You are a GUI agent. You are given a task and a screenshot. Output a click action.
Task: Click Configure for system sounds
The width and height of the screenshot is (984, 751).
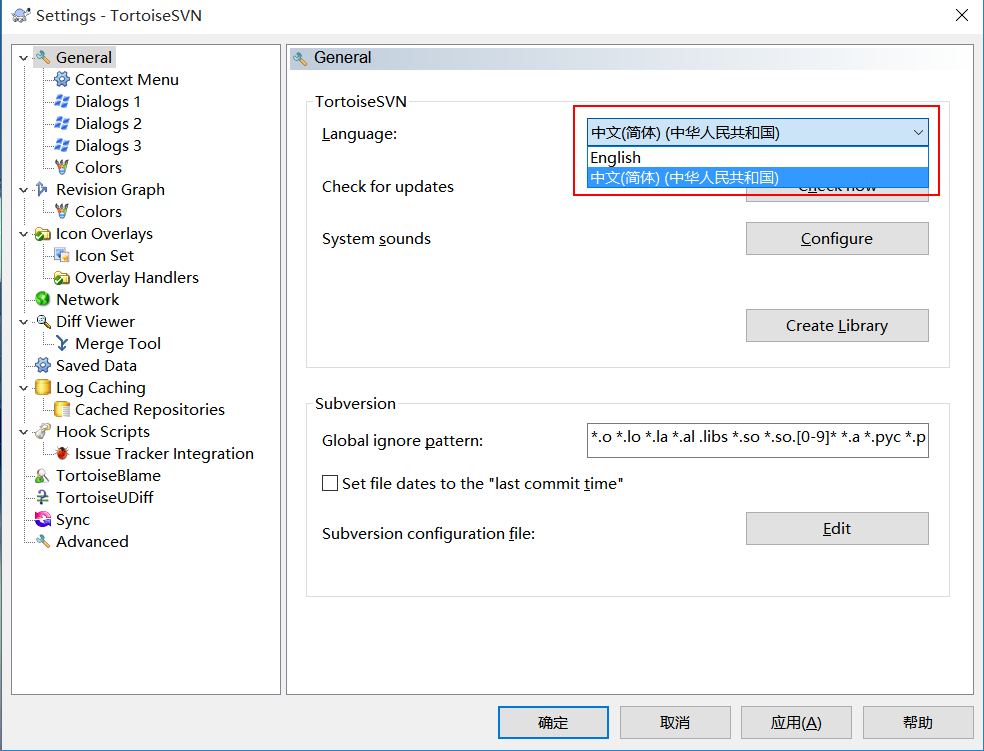click(837, 238)
